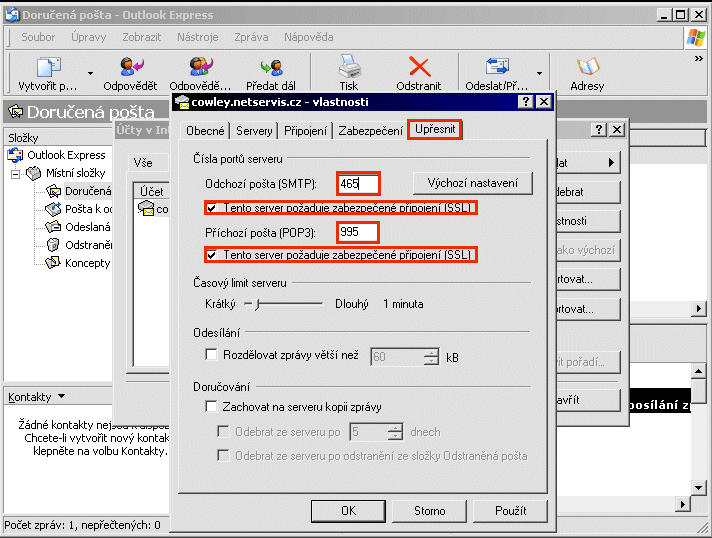Open the Odstraněná pošta deleted folder
Viewport: 712px width, 538px height.
pyautogui.click(x=79, y=245)
